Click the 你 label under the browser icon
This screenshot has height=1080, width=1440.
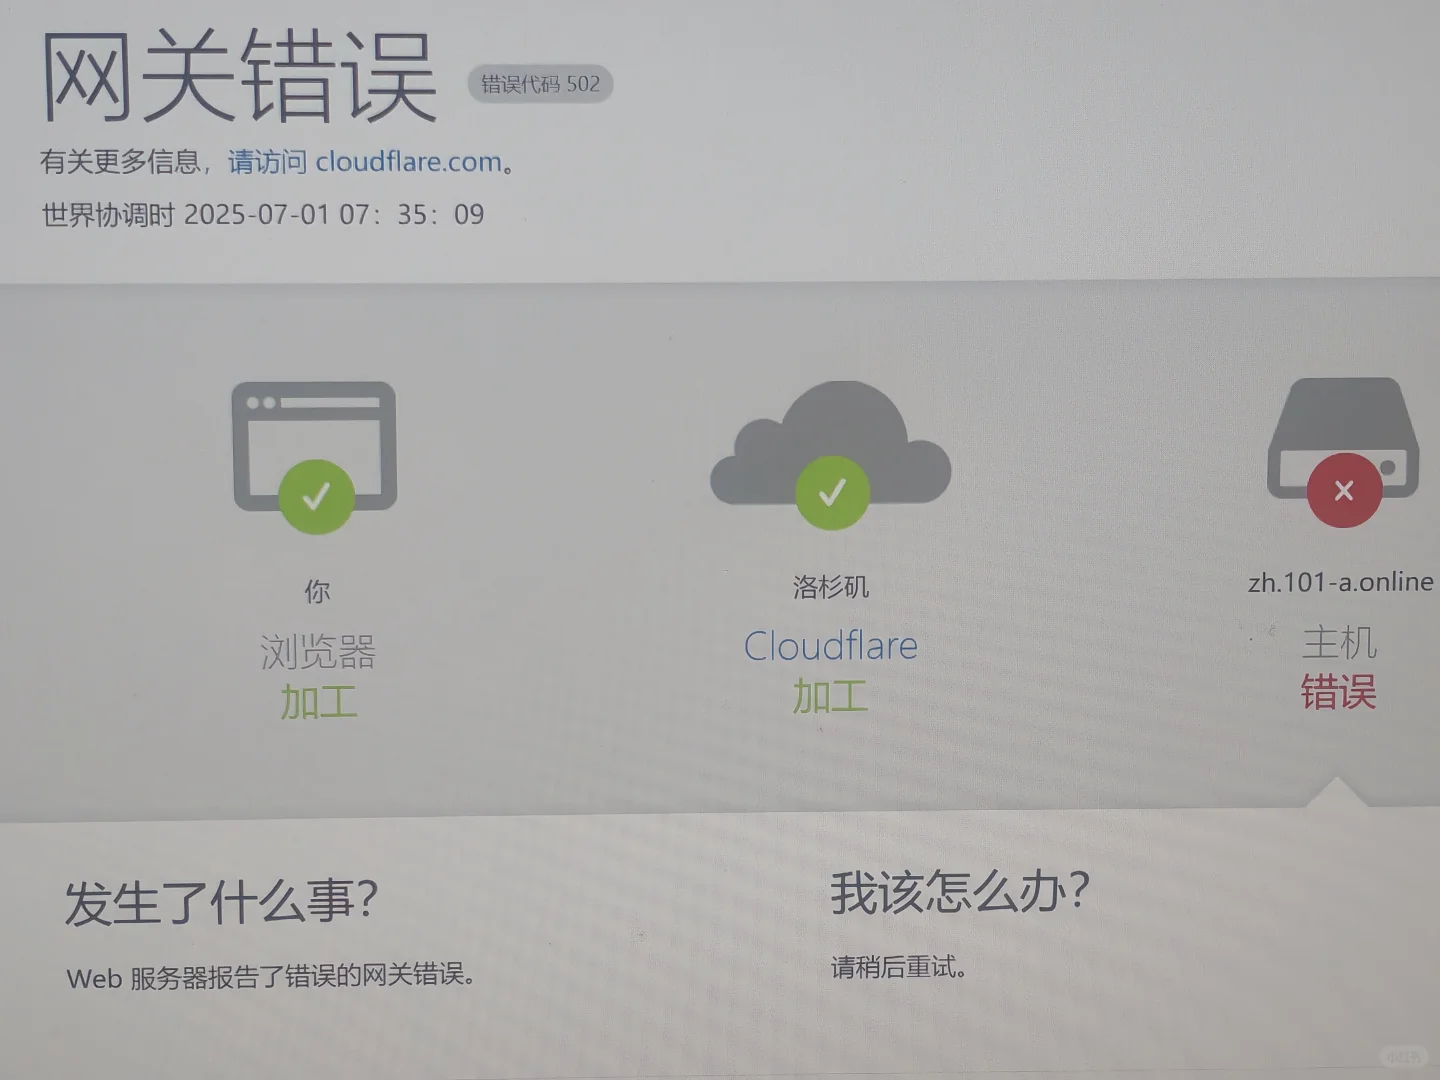(317, 592)
